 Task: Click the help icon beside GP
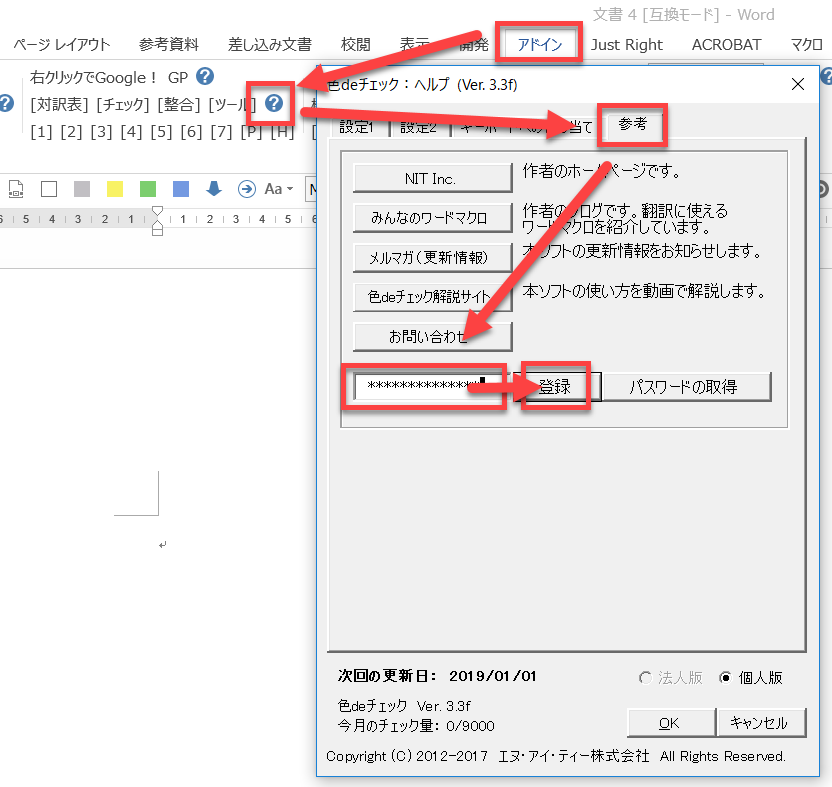click(205, 76)
